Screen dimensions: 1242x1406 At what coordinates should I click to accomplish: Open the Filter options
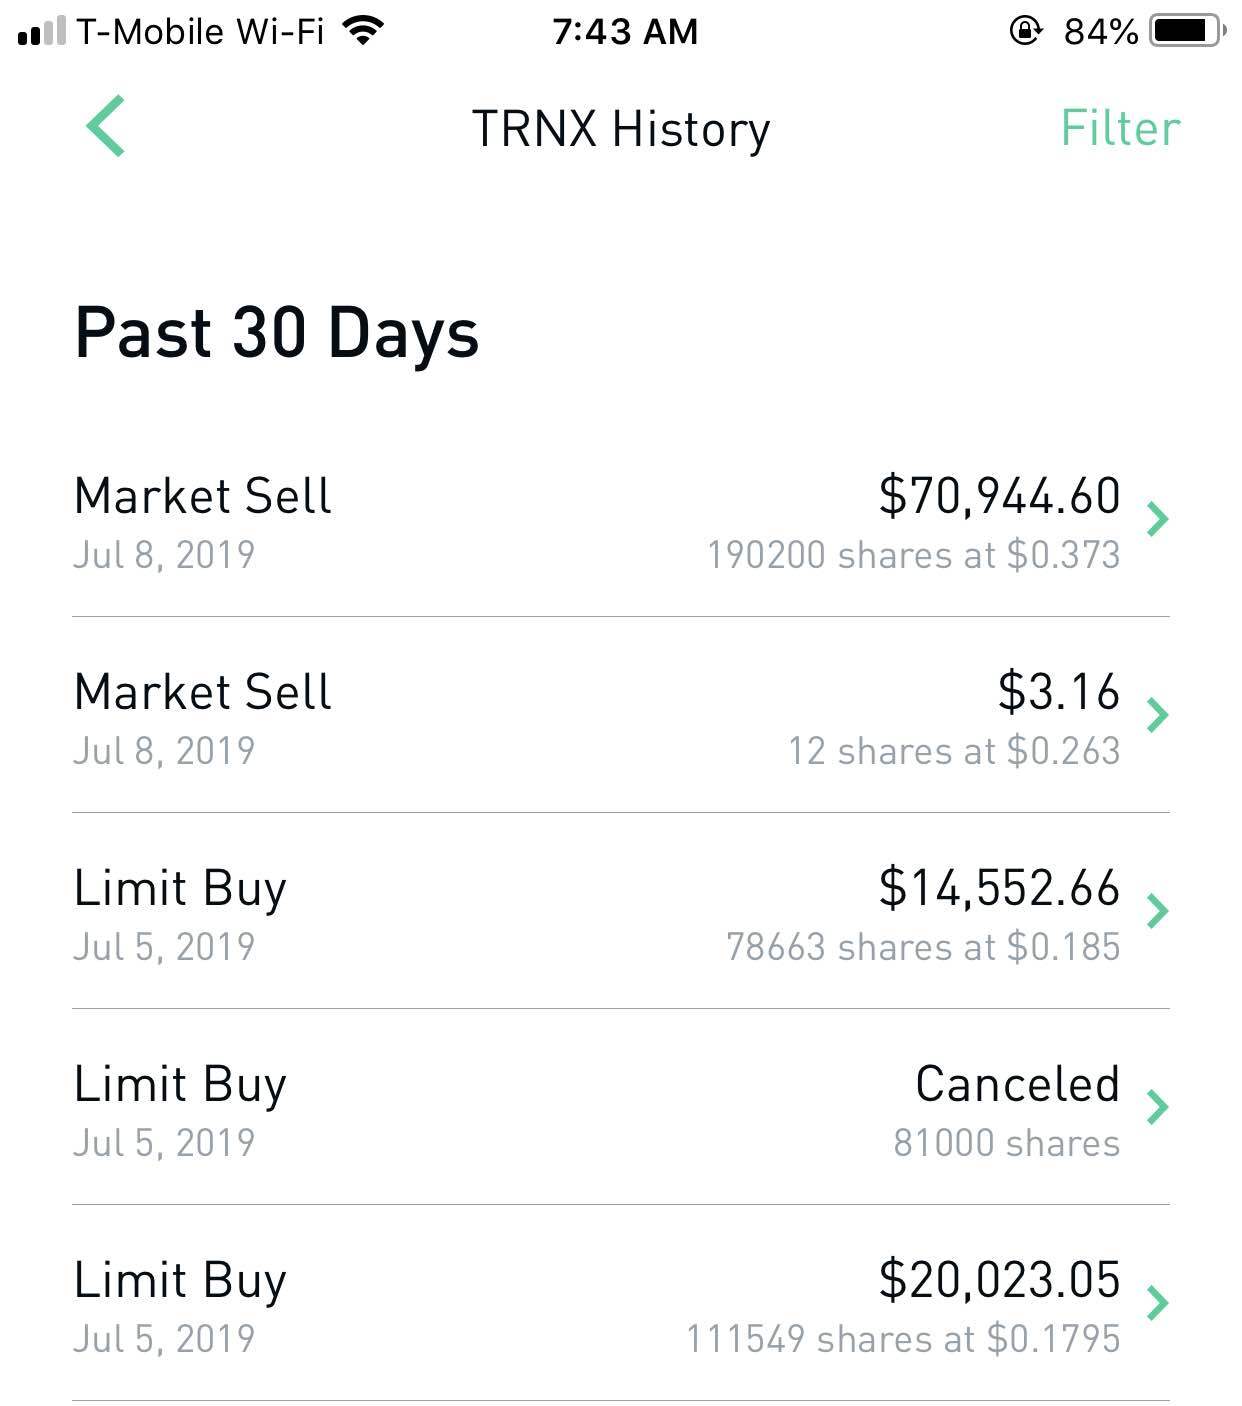click(1120, 128)
